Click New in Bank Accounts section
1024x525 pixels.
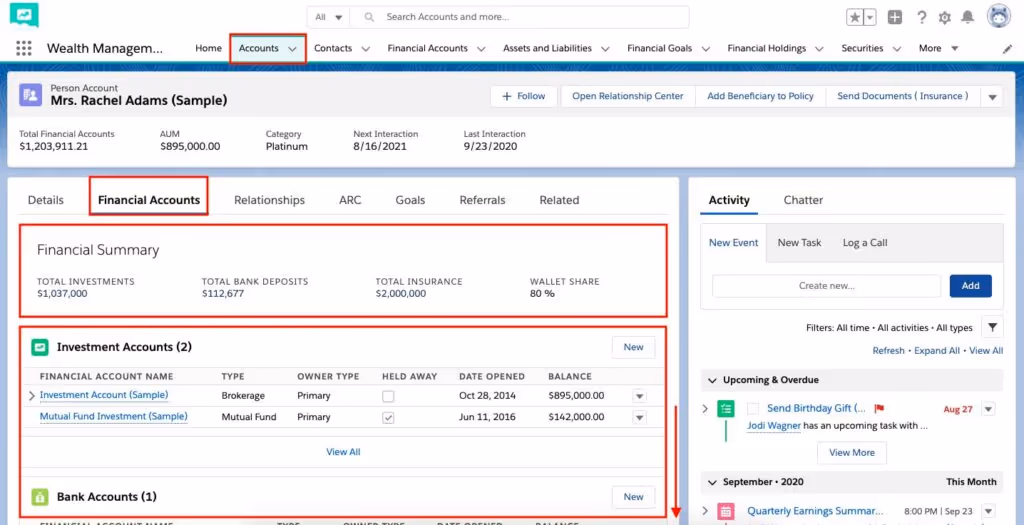(633, 497)
